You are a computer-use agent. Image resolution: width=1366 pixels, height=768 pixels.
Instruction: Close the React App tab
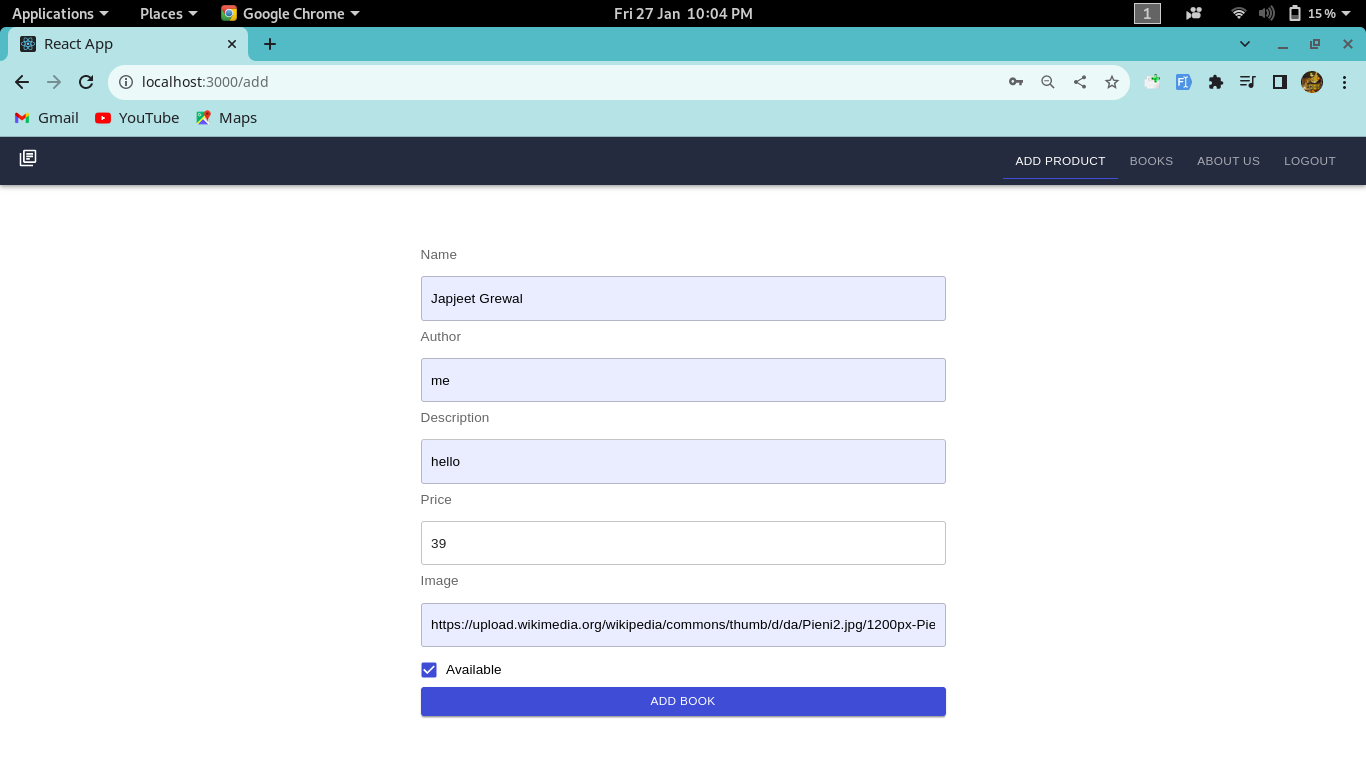[232, 44]
